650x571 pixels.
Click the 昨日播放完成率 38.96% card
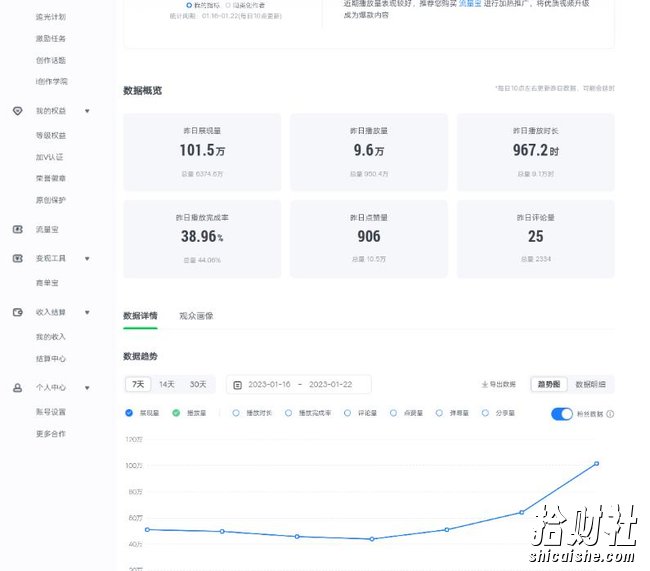pos(202,239)
